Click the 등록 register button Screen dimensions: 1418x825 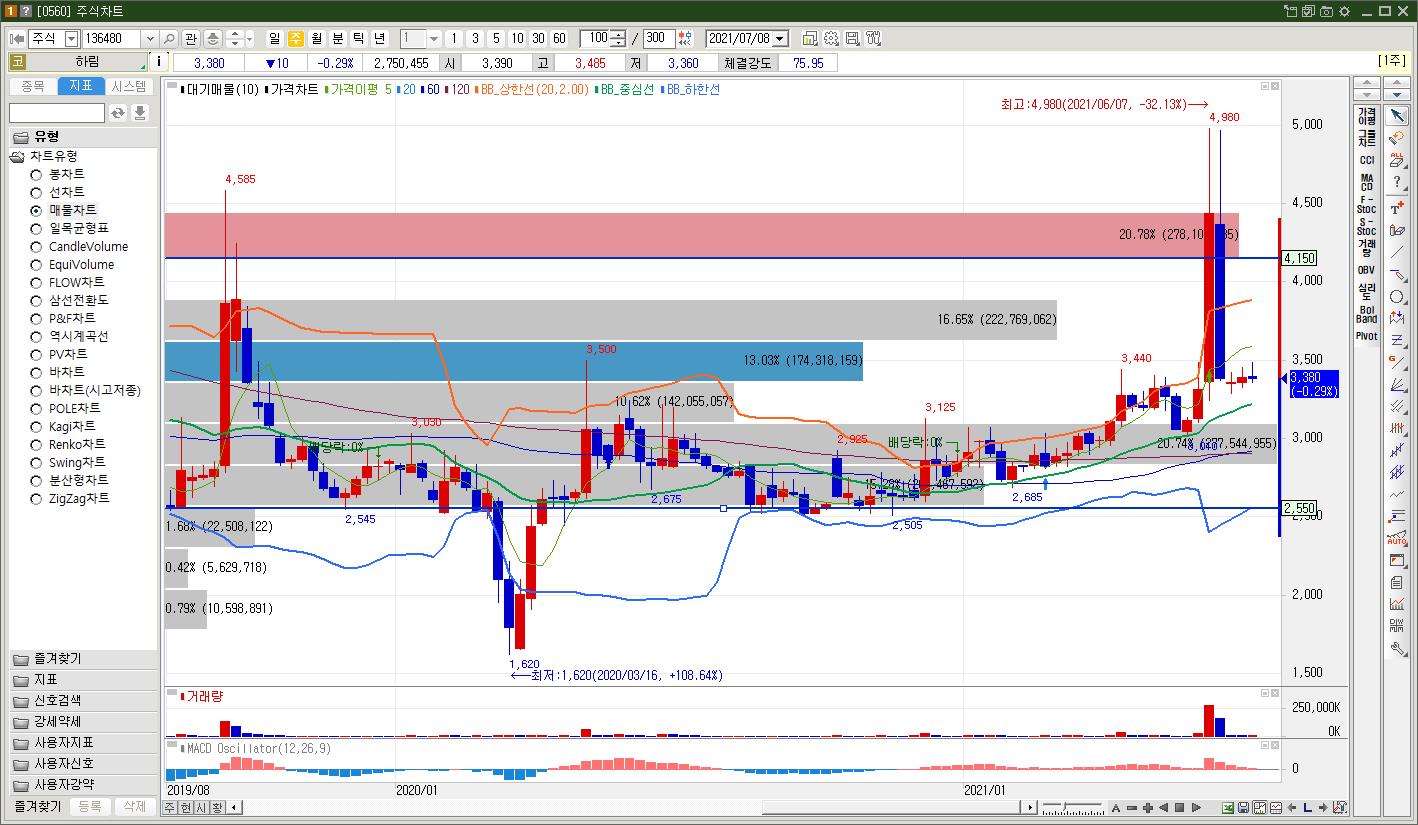click(90, 806)
